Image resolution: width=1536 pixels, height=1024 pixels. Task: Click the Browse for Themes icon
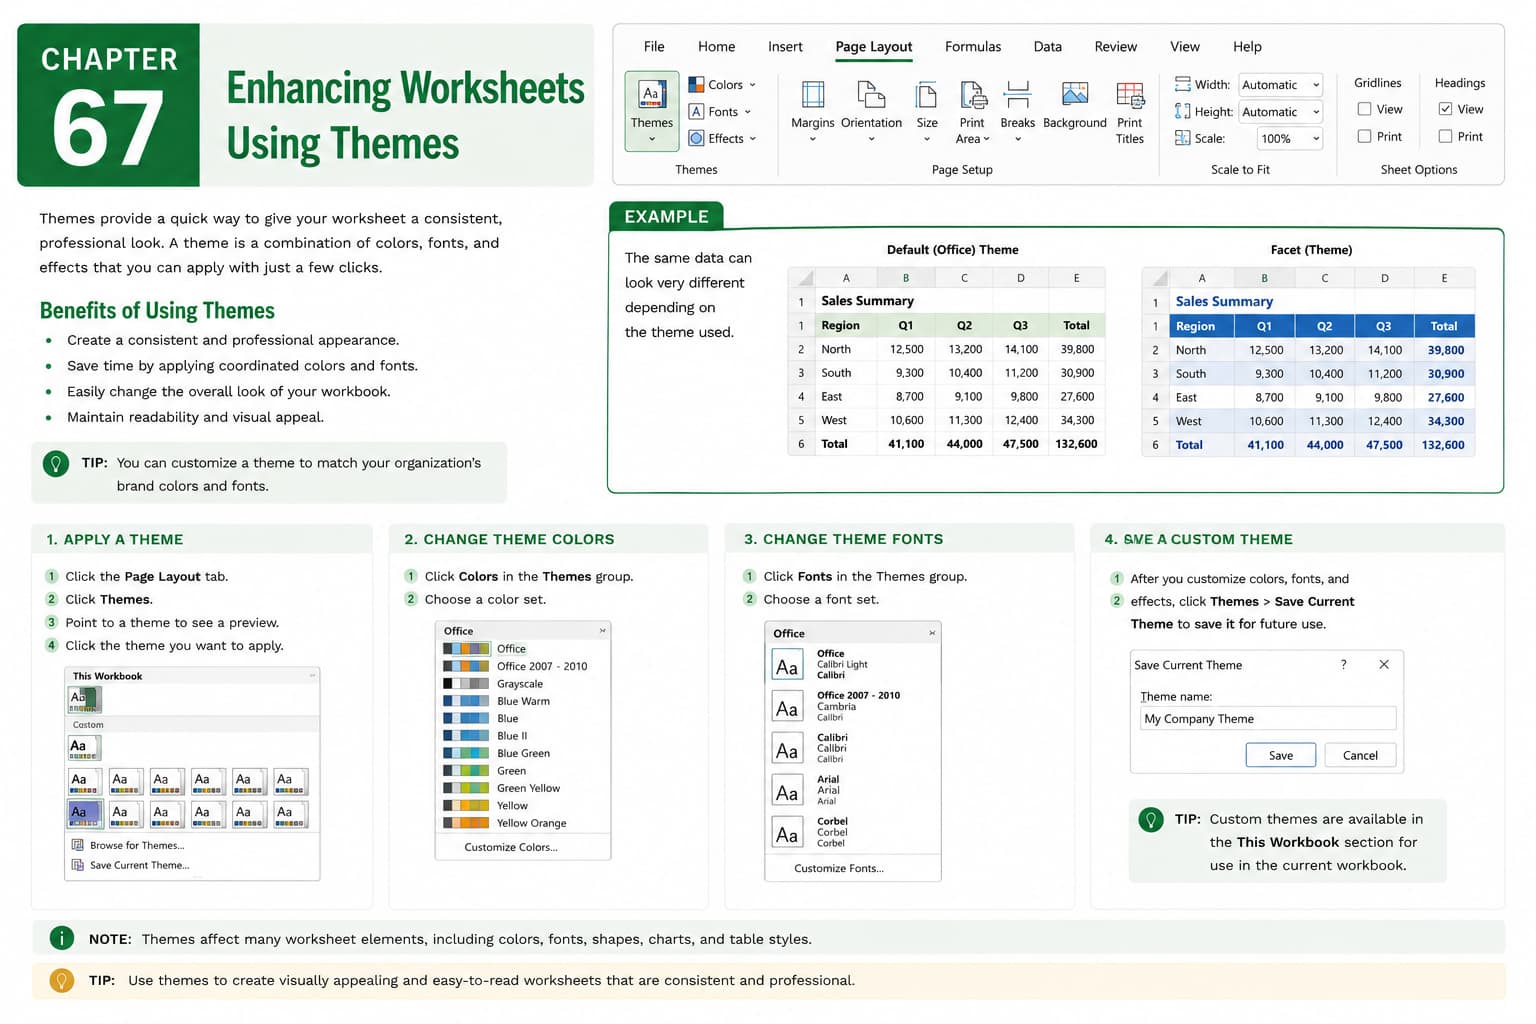(x=78, y=845)
